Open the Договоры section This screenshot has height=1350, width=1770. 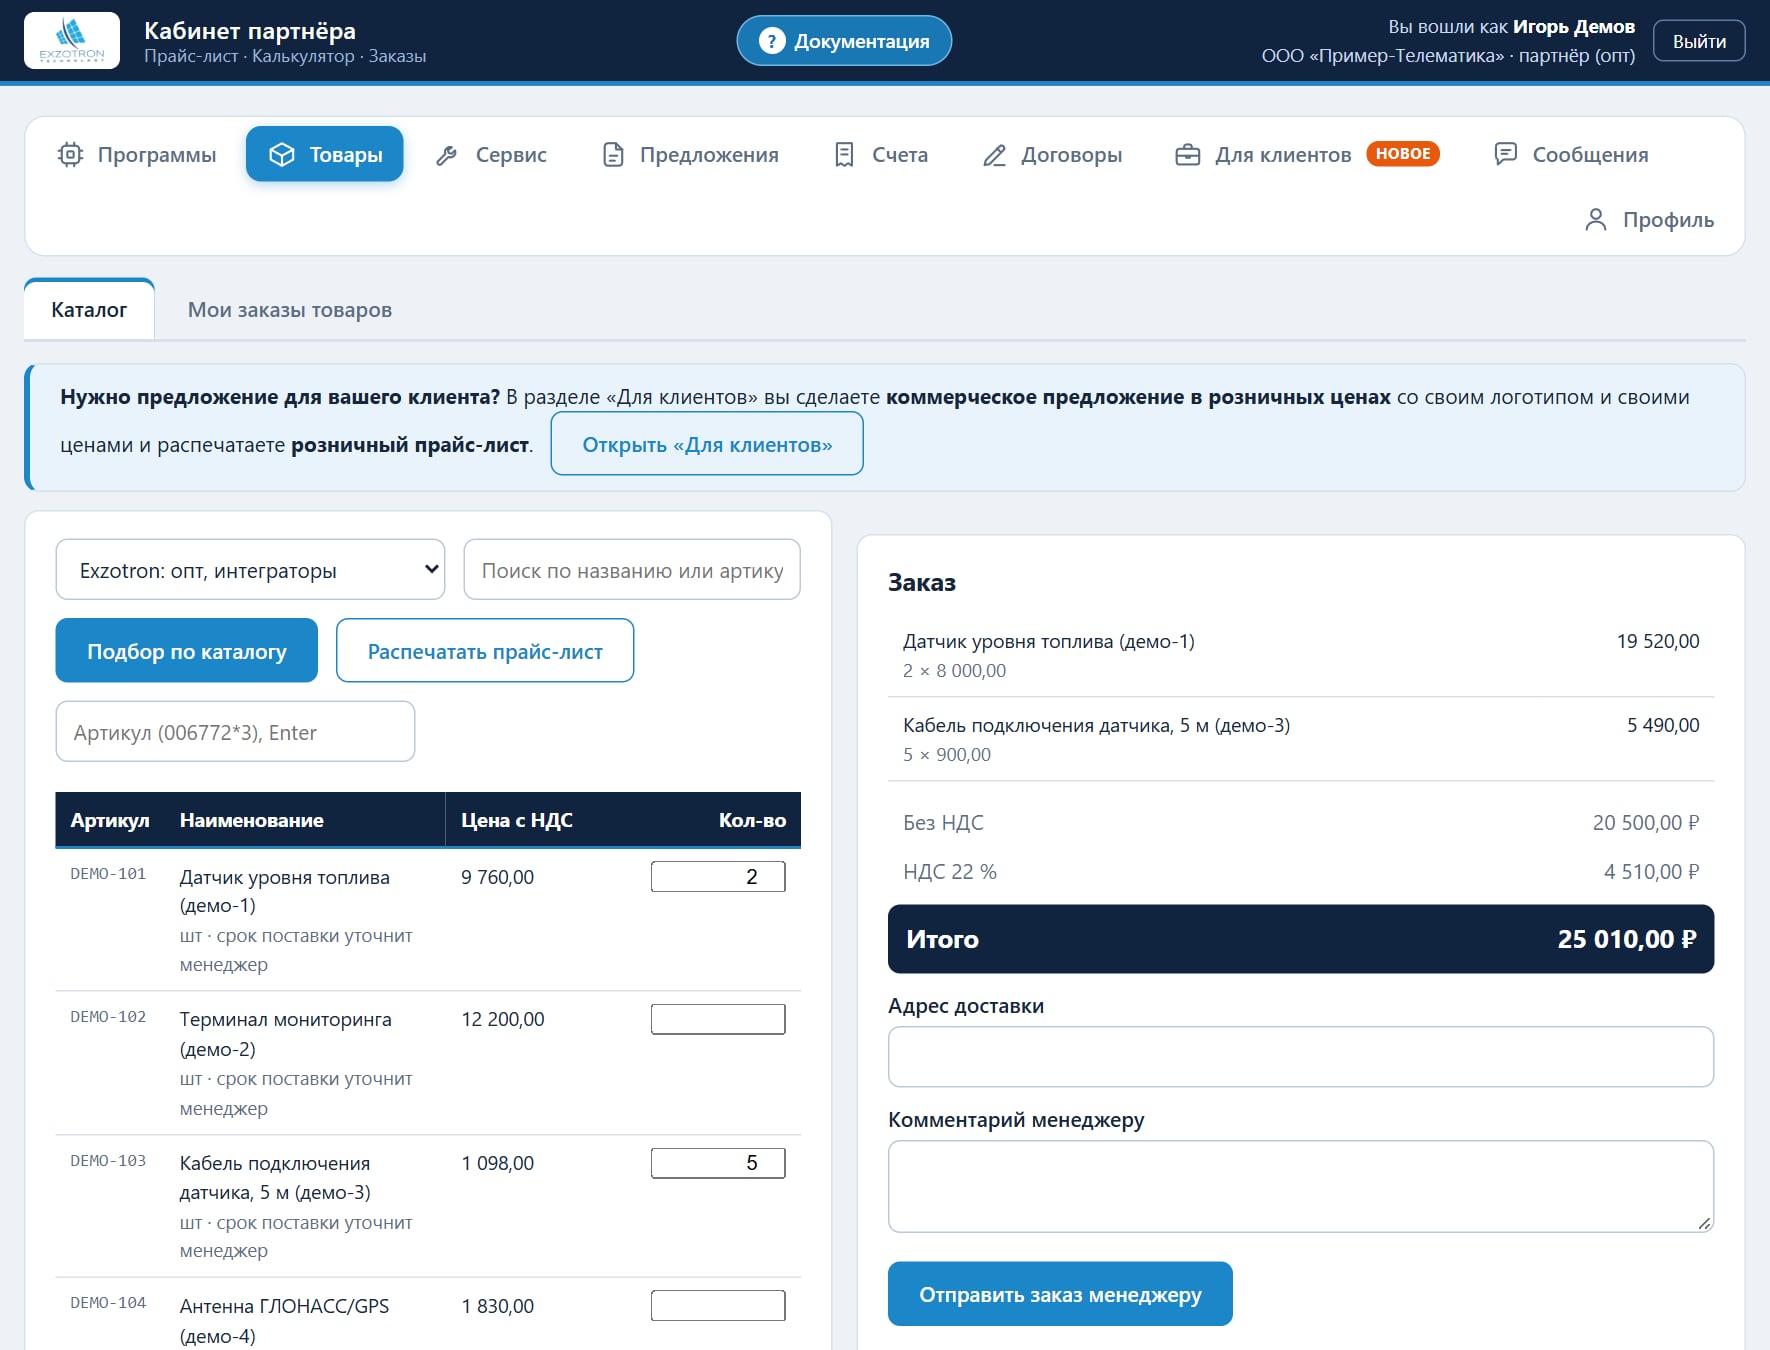[1052, 155]
